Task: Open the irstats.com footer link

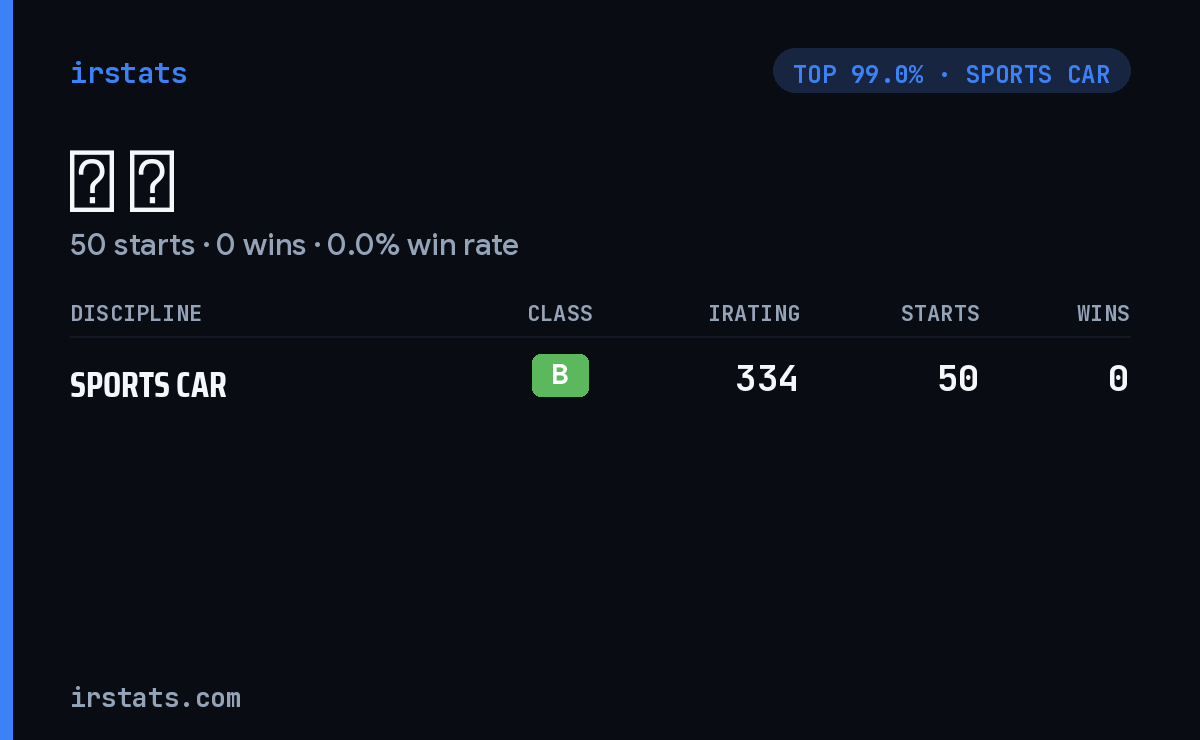Action: [155, 697]
